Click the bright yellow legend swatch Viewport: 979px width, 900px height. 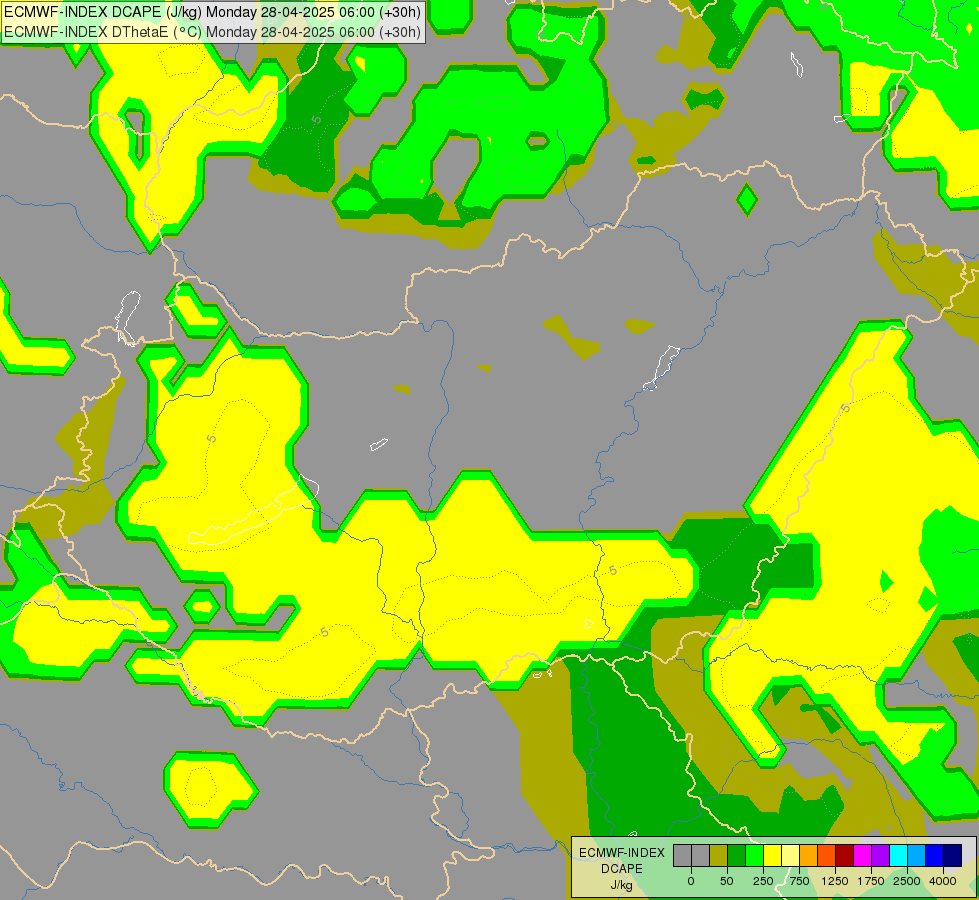click(x=772, y=855)
